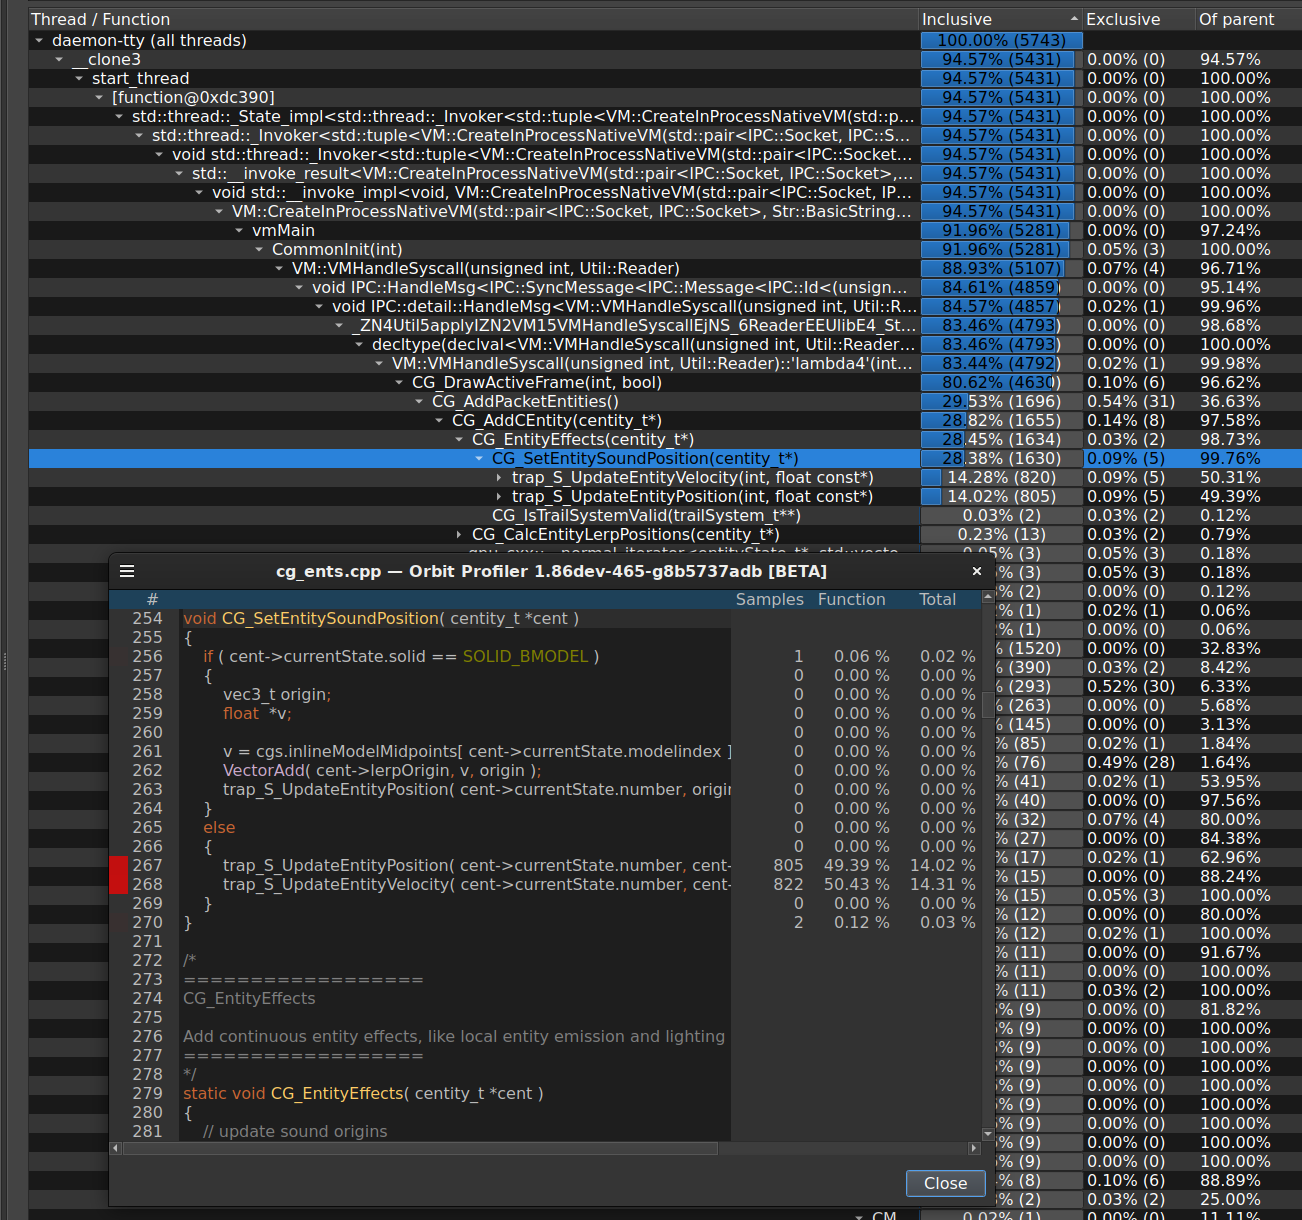Click Thread / Function column header
Image resolution: width=1302 pixels, height=1220 pixels.
pos(474,19)
